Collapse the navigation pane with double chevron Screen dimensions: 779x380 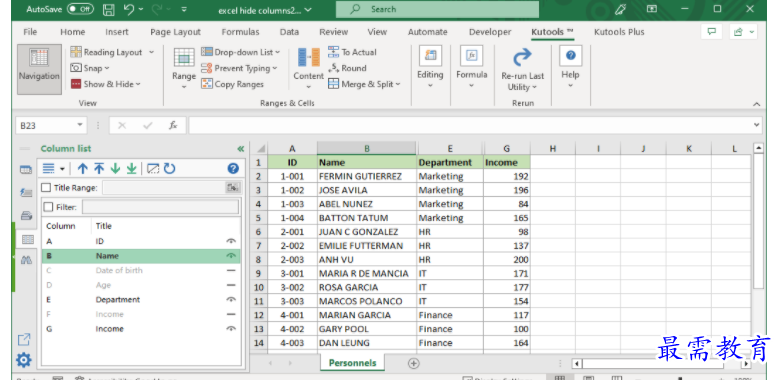241,149
